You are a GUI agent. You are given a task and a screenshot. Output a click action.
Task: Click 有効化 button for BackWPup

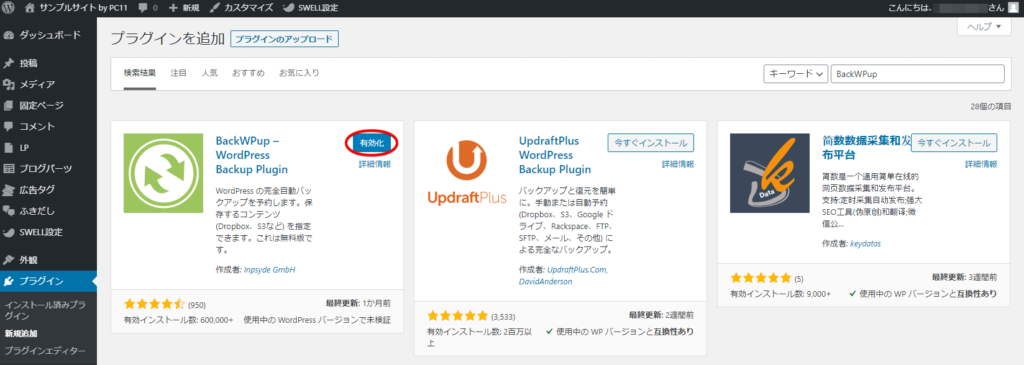pyautogui.click(x=372, y=143)
